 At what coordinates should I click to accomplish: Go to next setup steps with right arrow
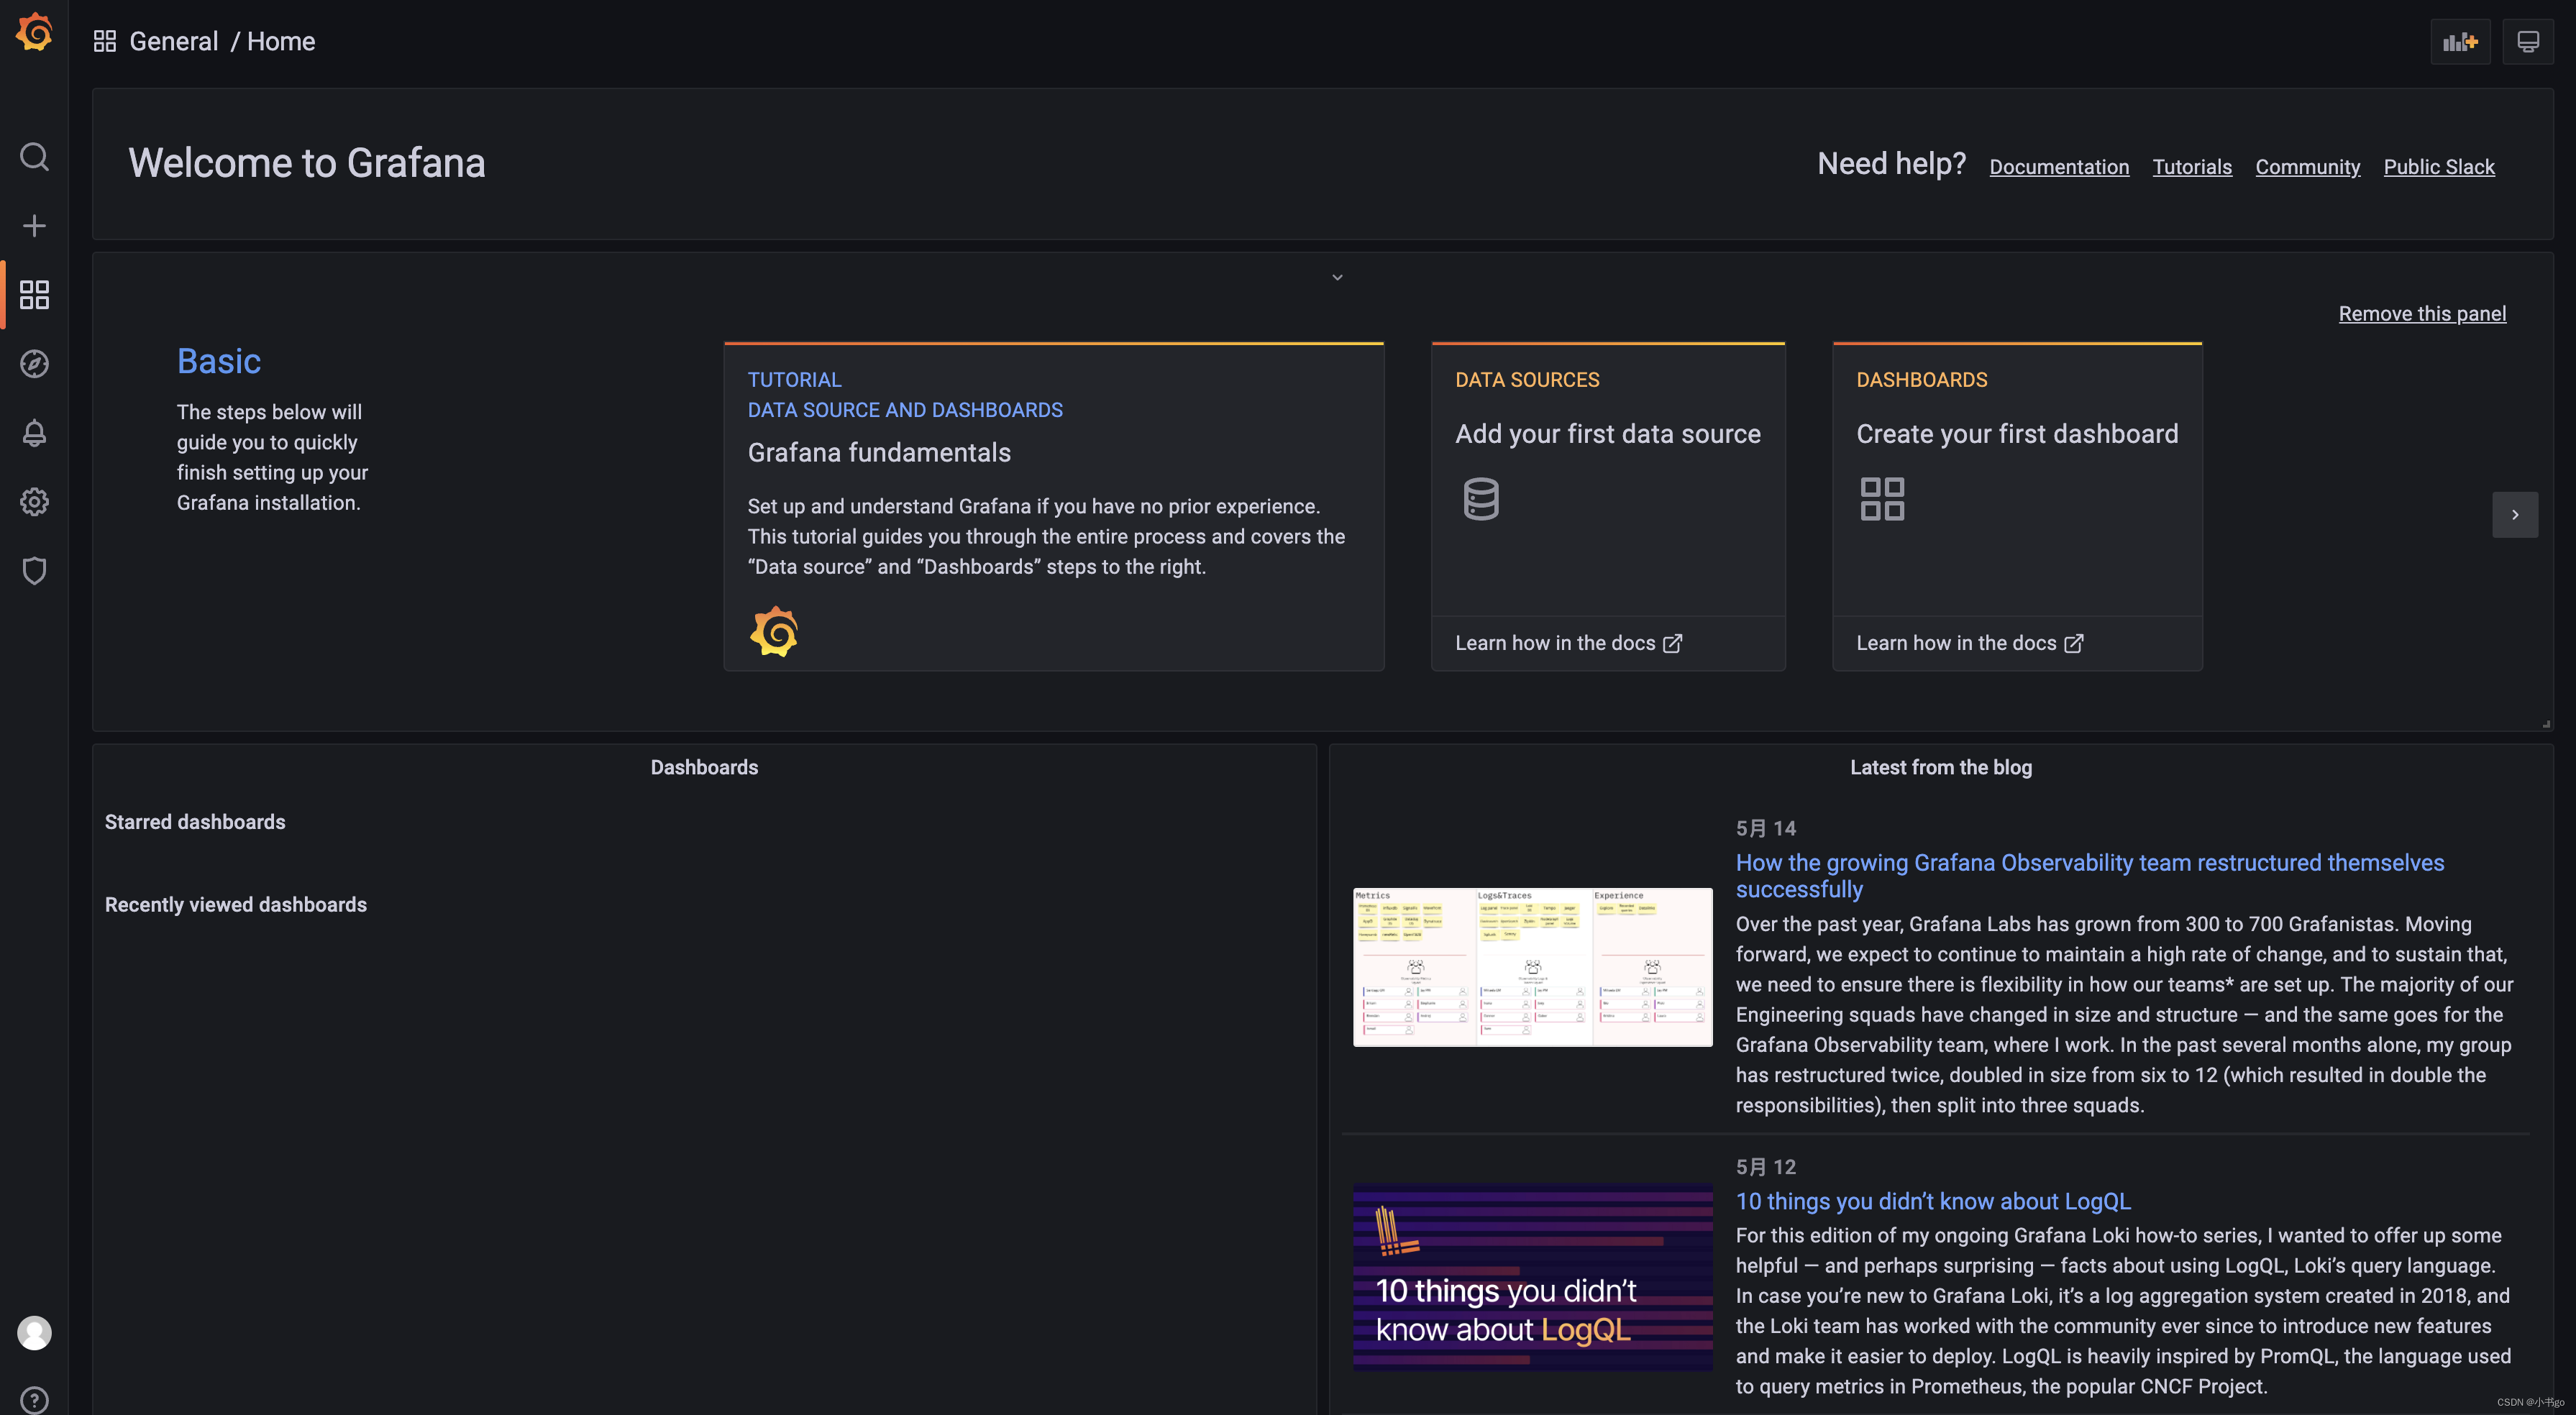[2515, 515]
